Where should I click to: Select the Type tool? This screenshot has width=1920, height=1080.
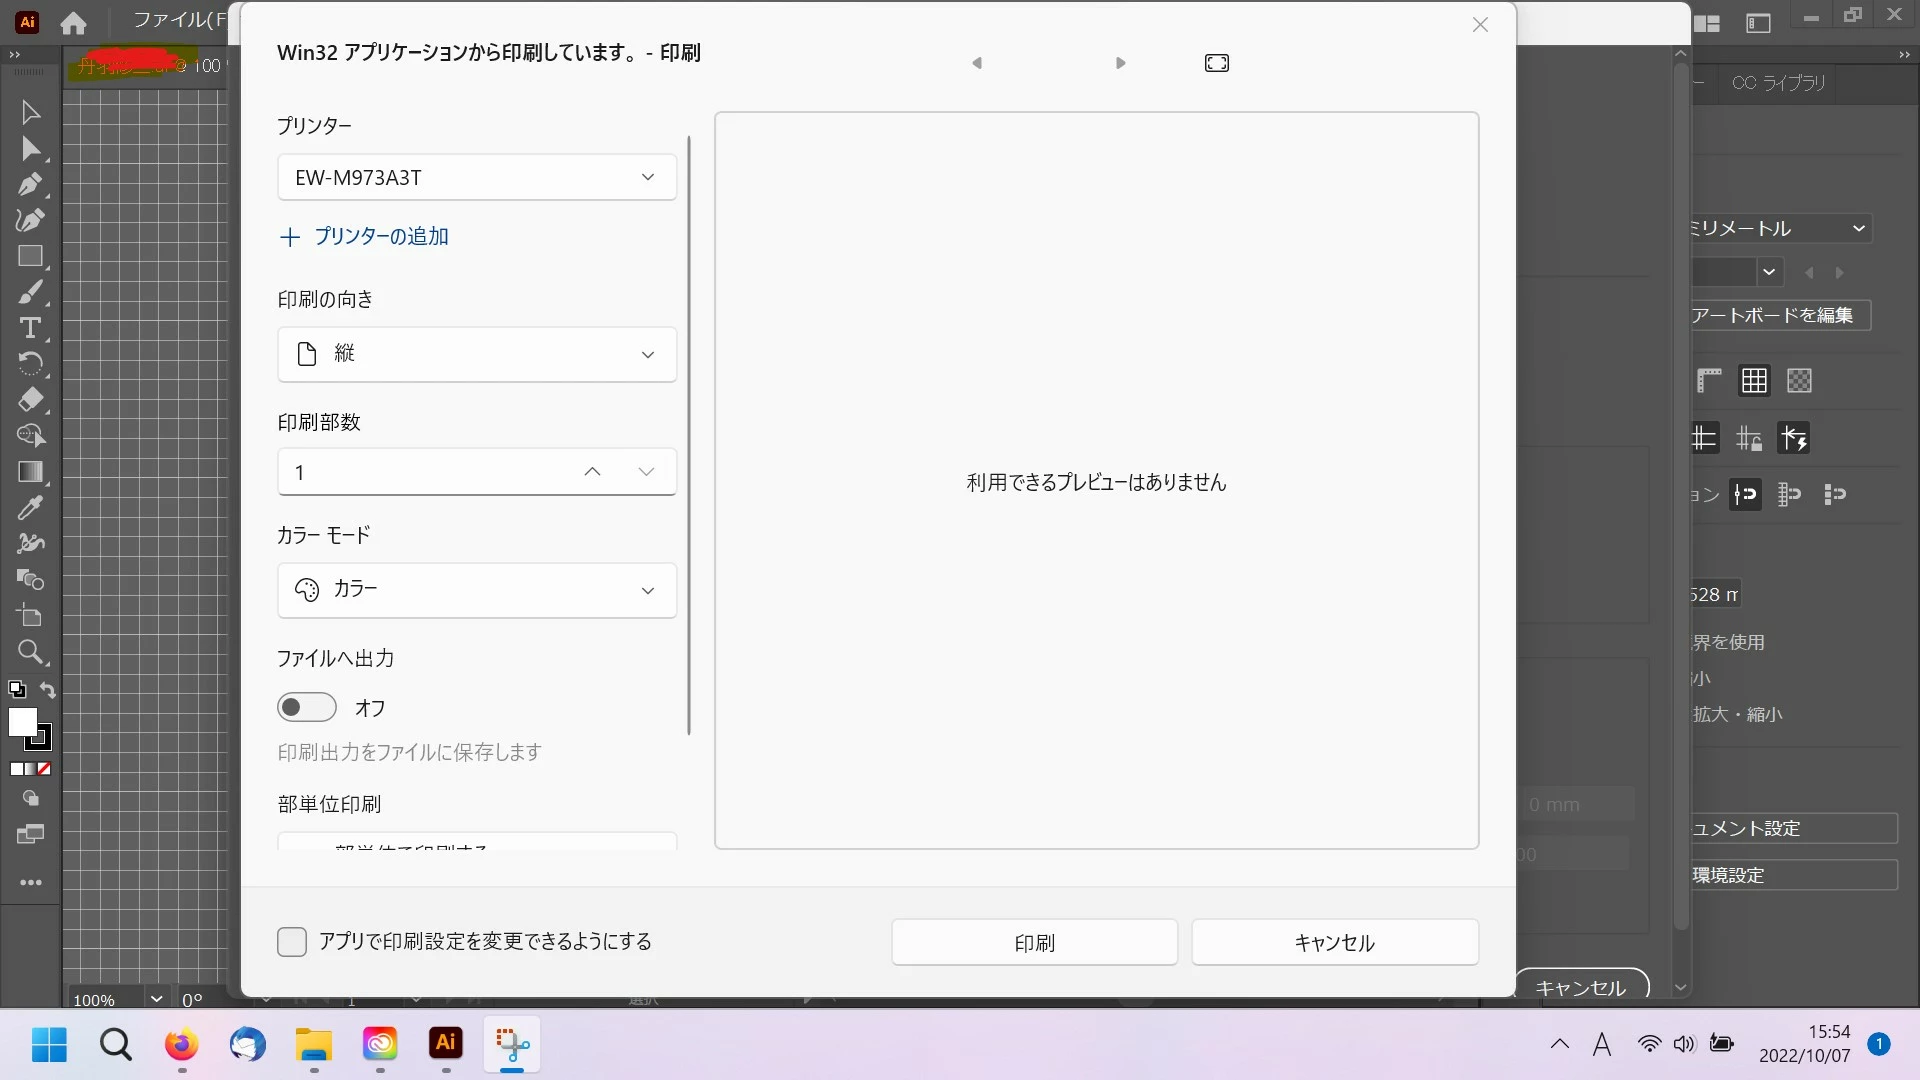pos(30,328)
